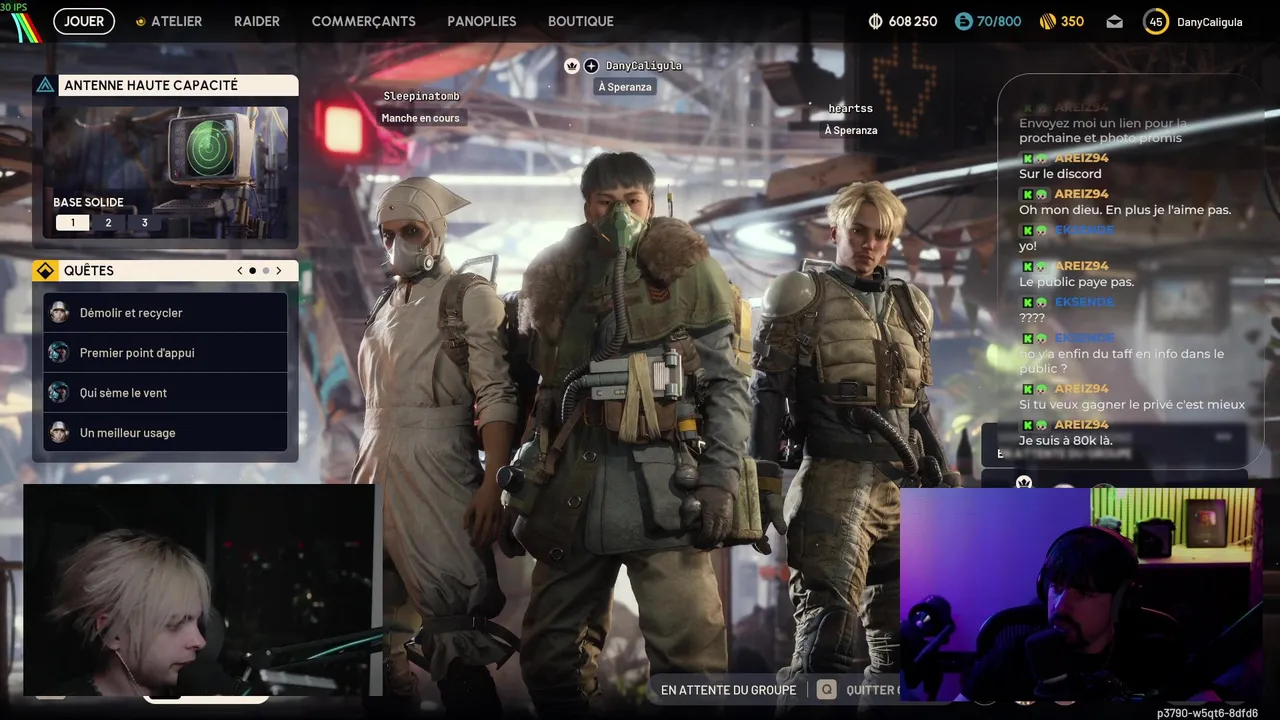Click the BASE SOLIDE label
The height and width of the screenshot is (720, 1280).
point(88,202)
